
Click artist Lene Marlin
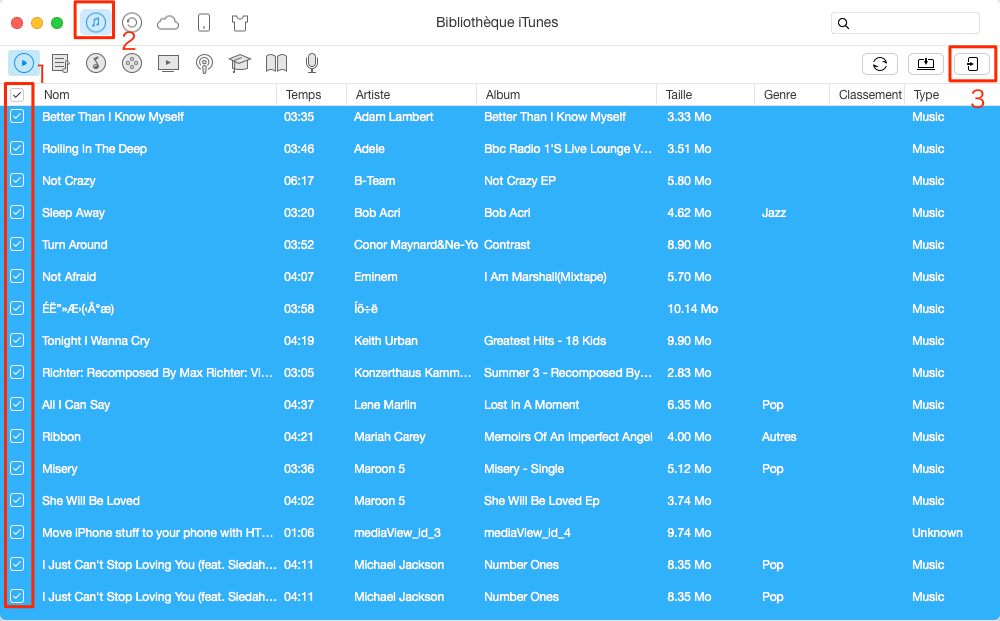385,405
